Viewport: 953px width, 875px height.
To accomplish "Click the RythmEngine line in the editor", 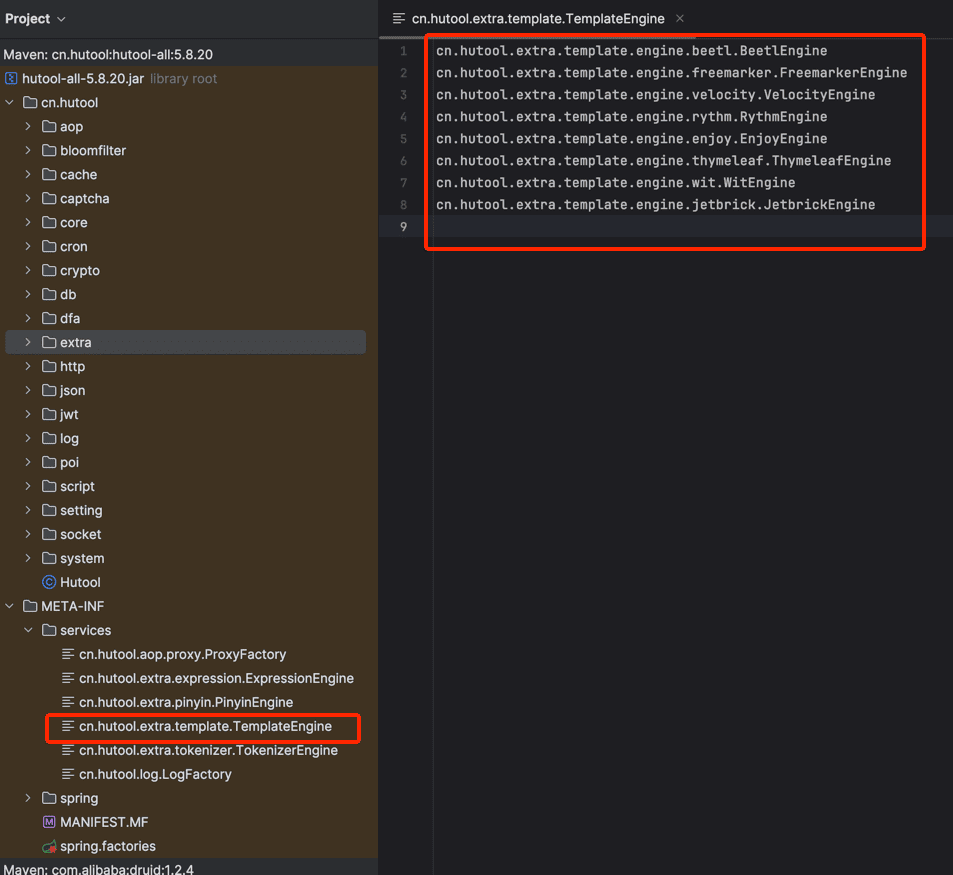I will click(x=631, y=117).
